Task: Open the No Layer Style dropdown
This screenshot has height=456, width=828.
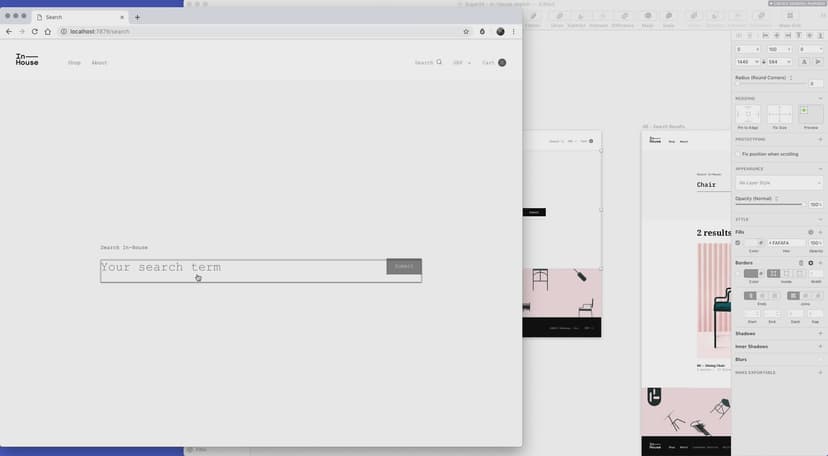Action: (x=778, y=183)
